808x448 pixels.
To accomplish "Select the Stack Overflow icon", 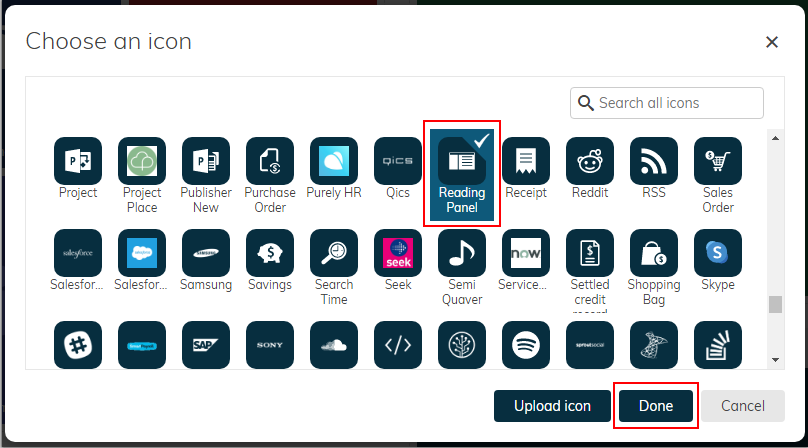I will point(718,345).
